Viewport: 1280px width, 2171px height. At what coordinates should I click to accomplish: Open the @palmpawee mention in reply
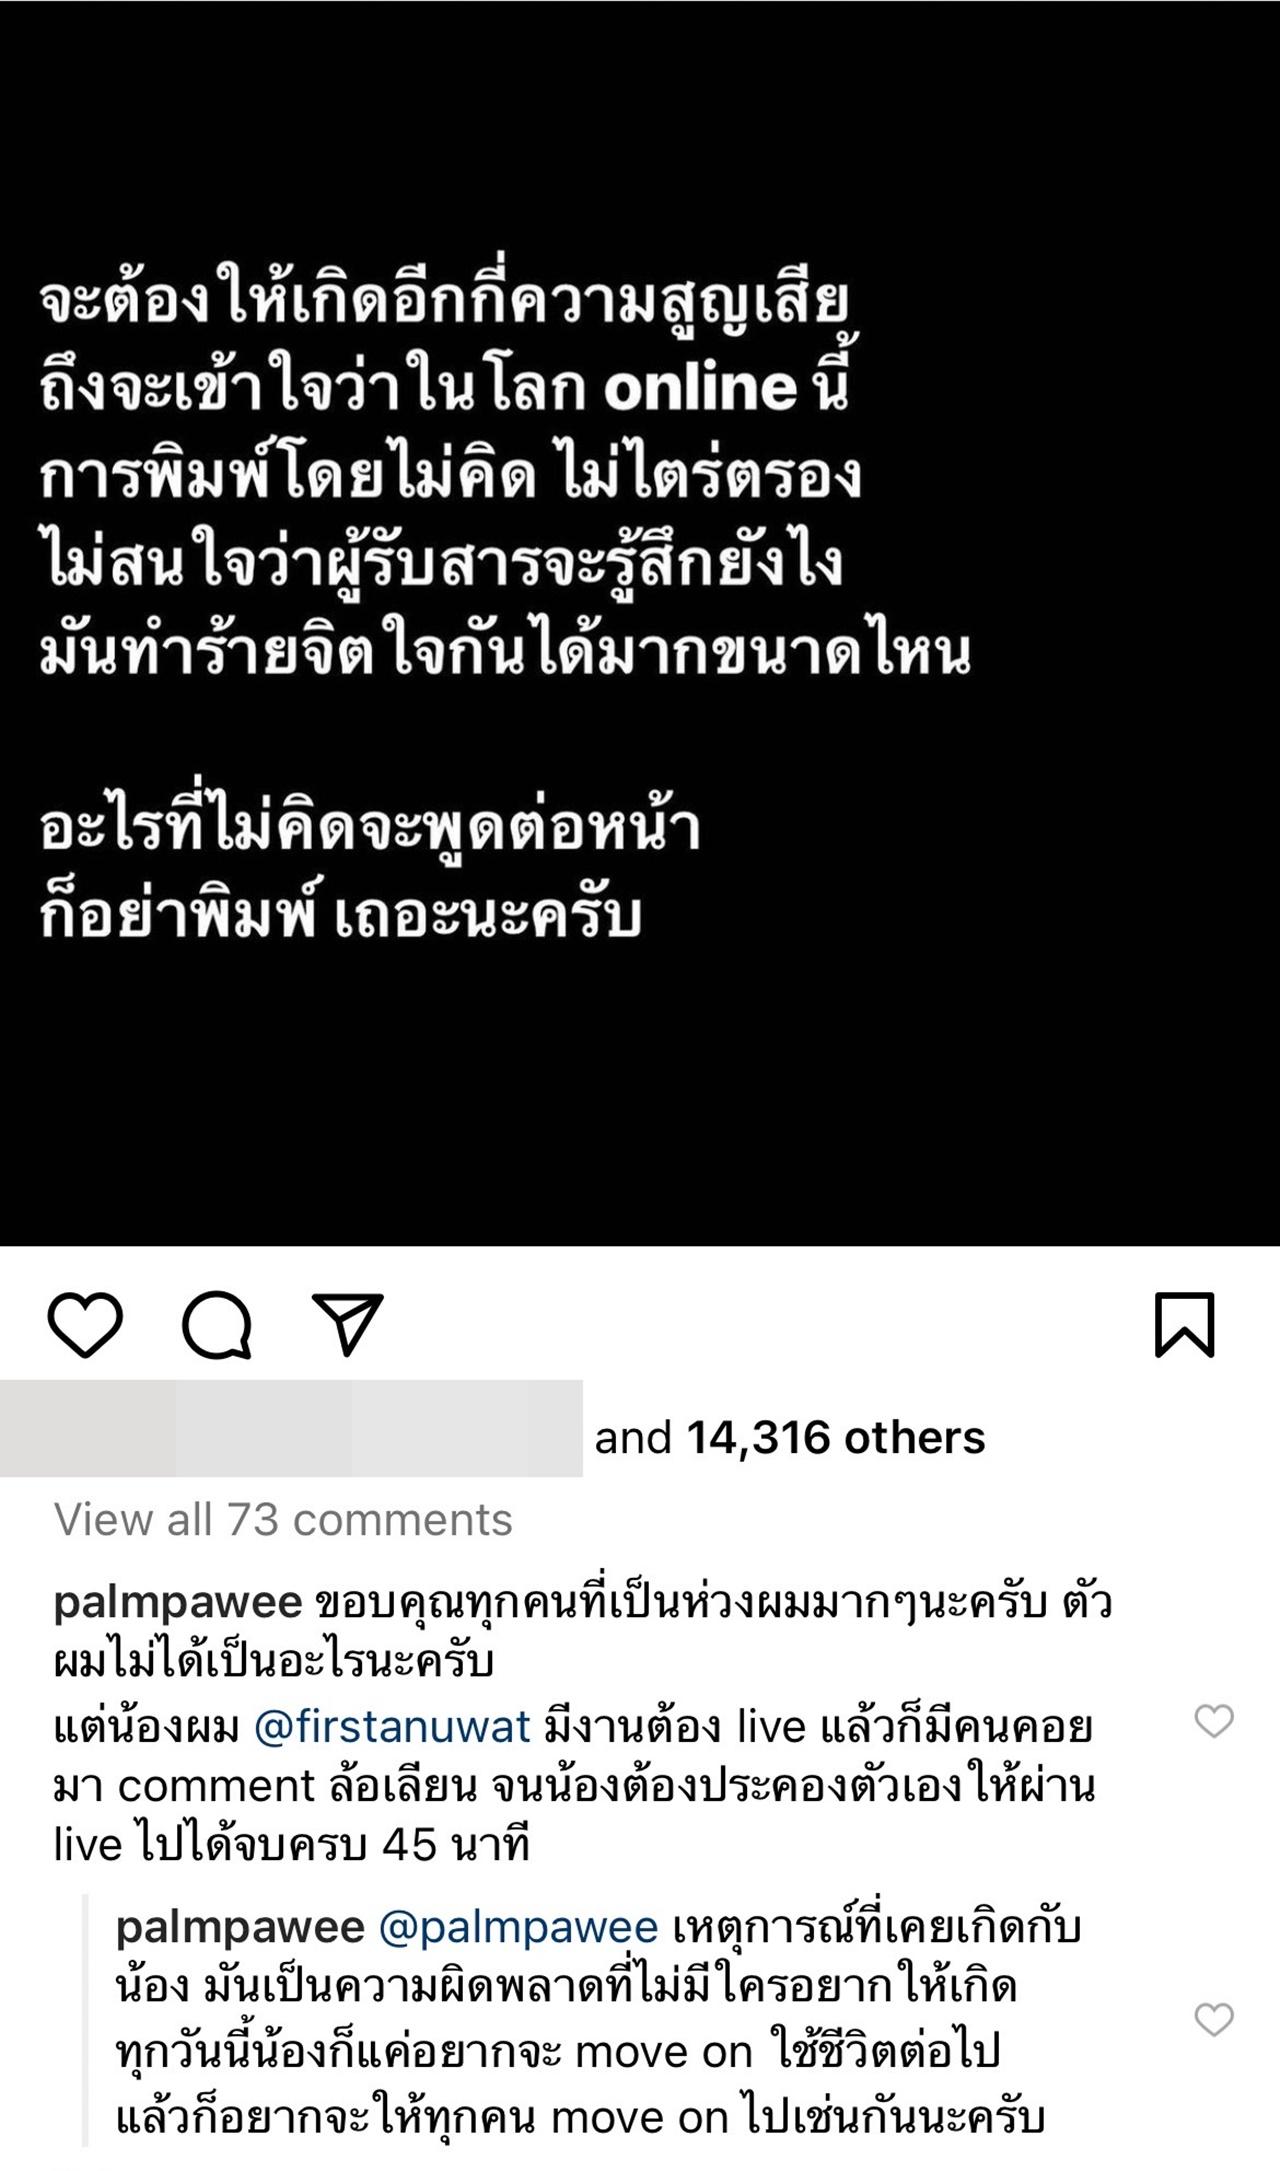(x=518, y=1927)
